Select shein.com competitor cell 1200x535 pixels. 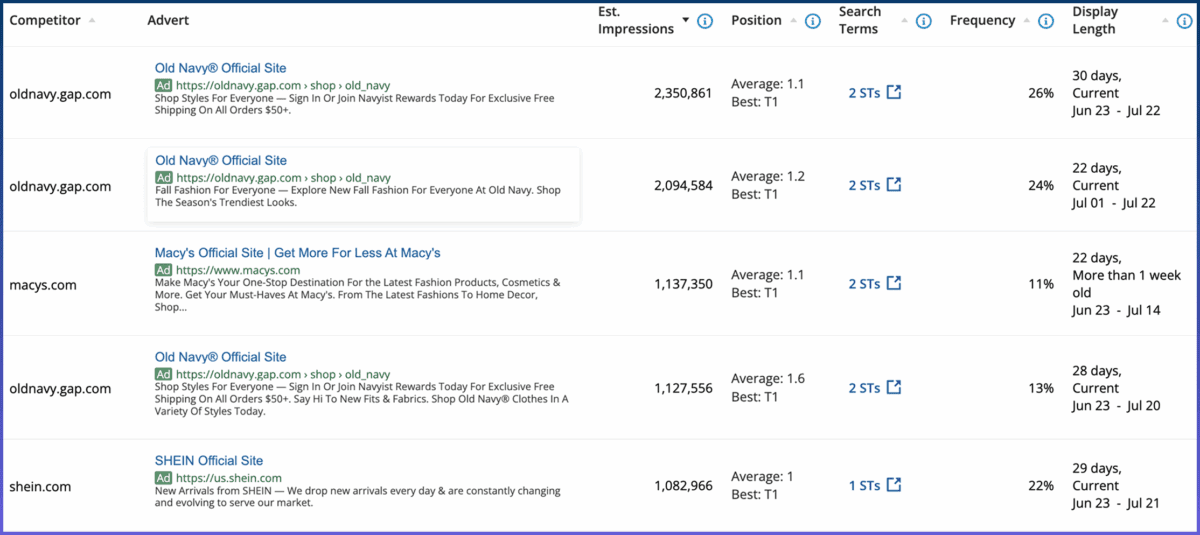pyautogui.click(x=40, y=487)
